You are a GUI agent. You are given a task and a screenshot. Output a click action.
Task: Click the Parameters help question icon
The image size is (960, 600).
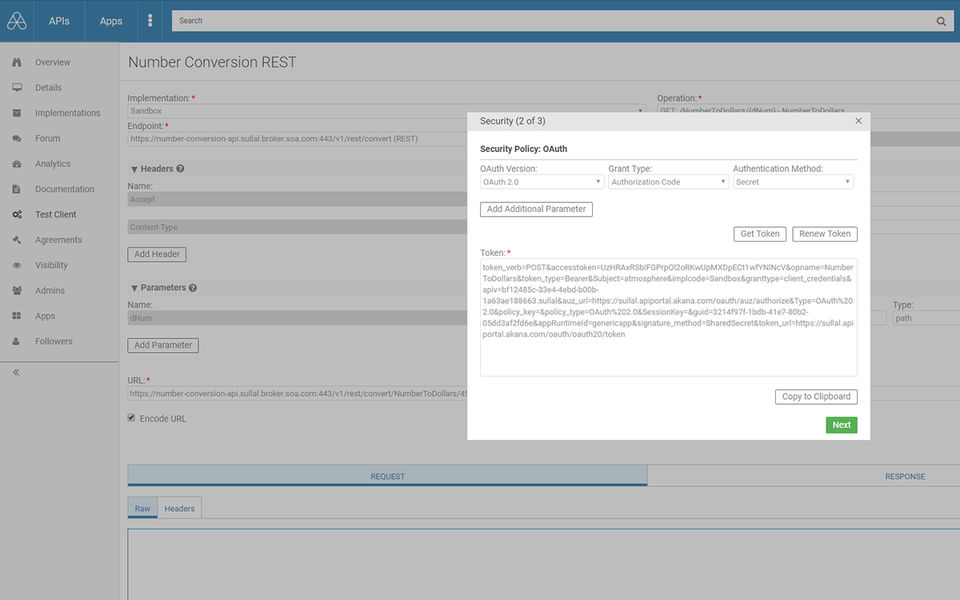pos(192,288)
